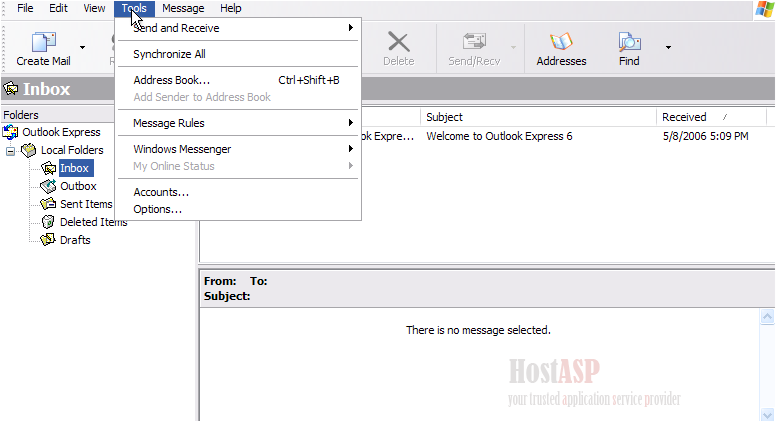Click the Outbox folder icon
Viewport: 776px width, 422px height.
click(x=48, y=187)
